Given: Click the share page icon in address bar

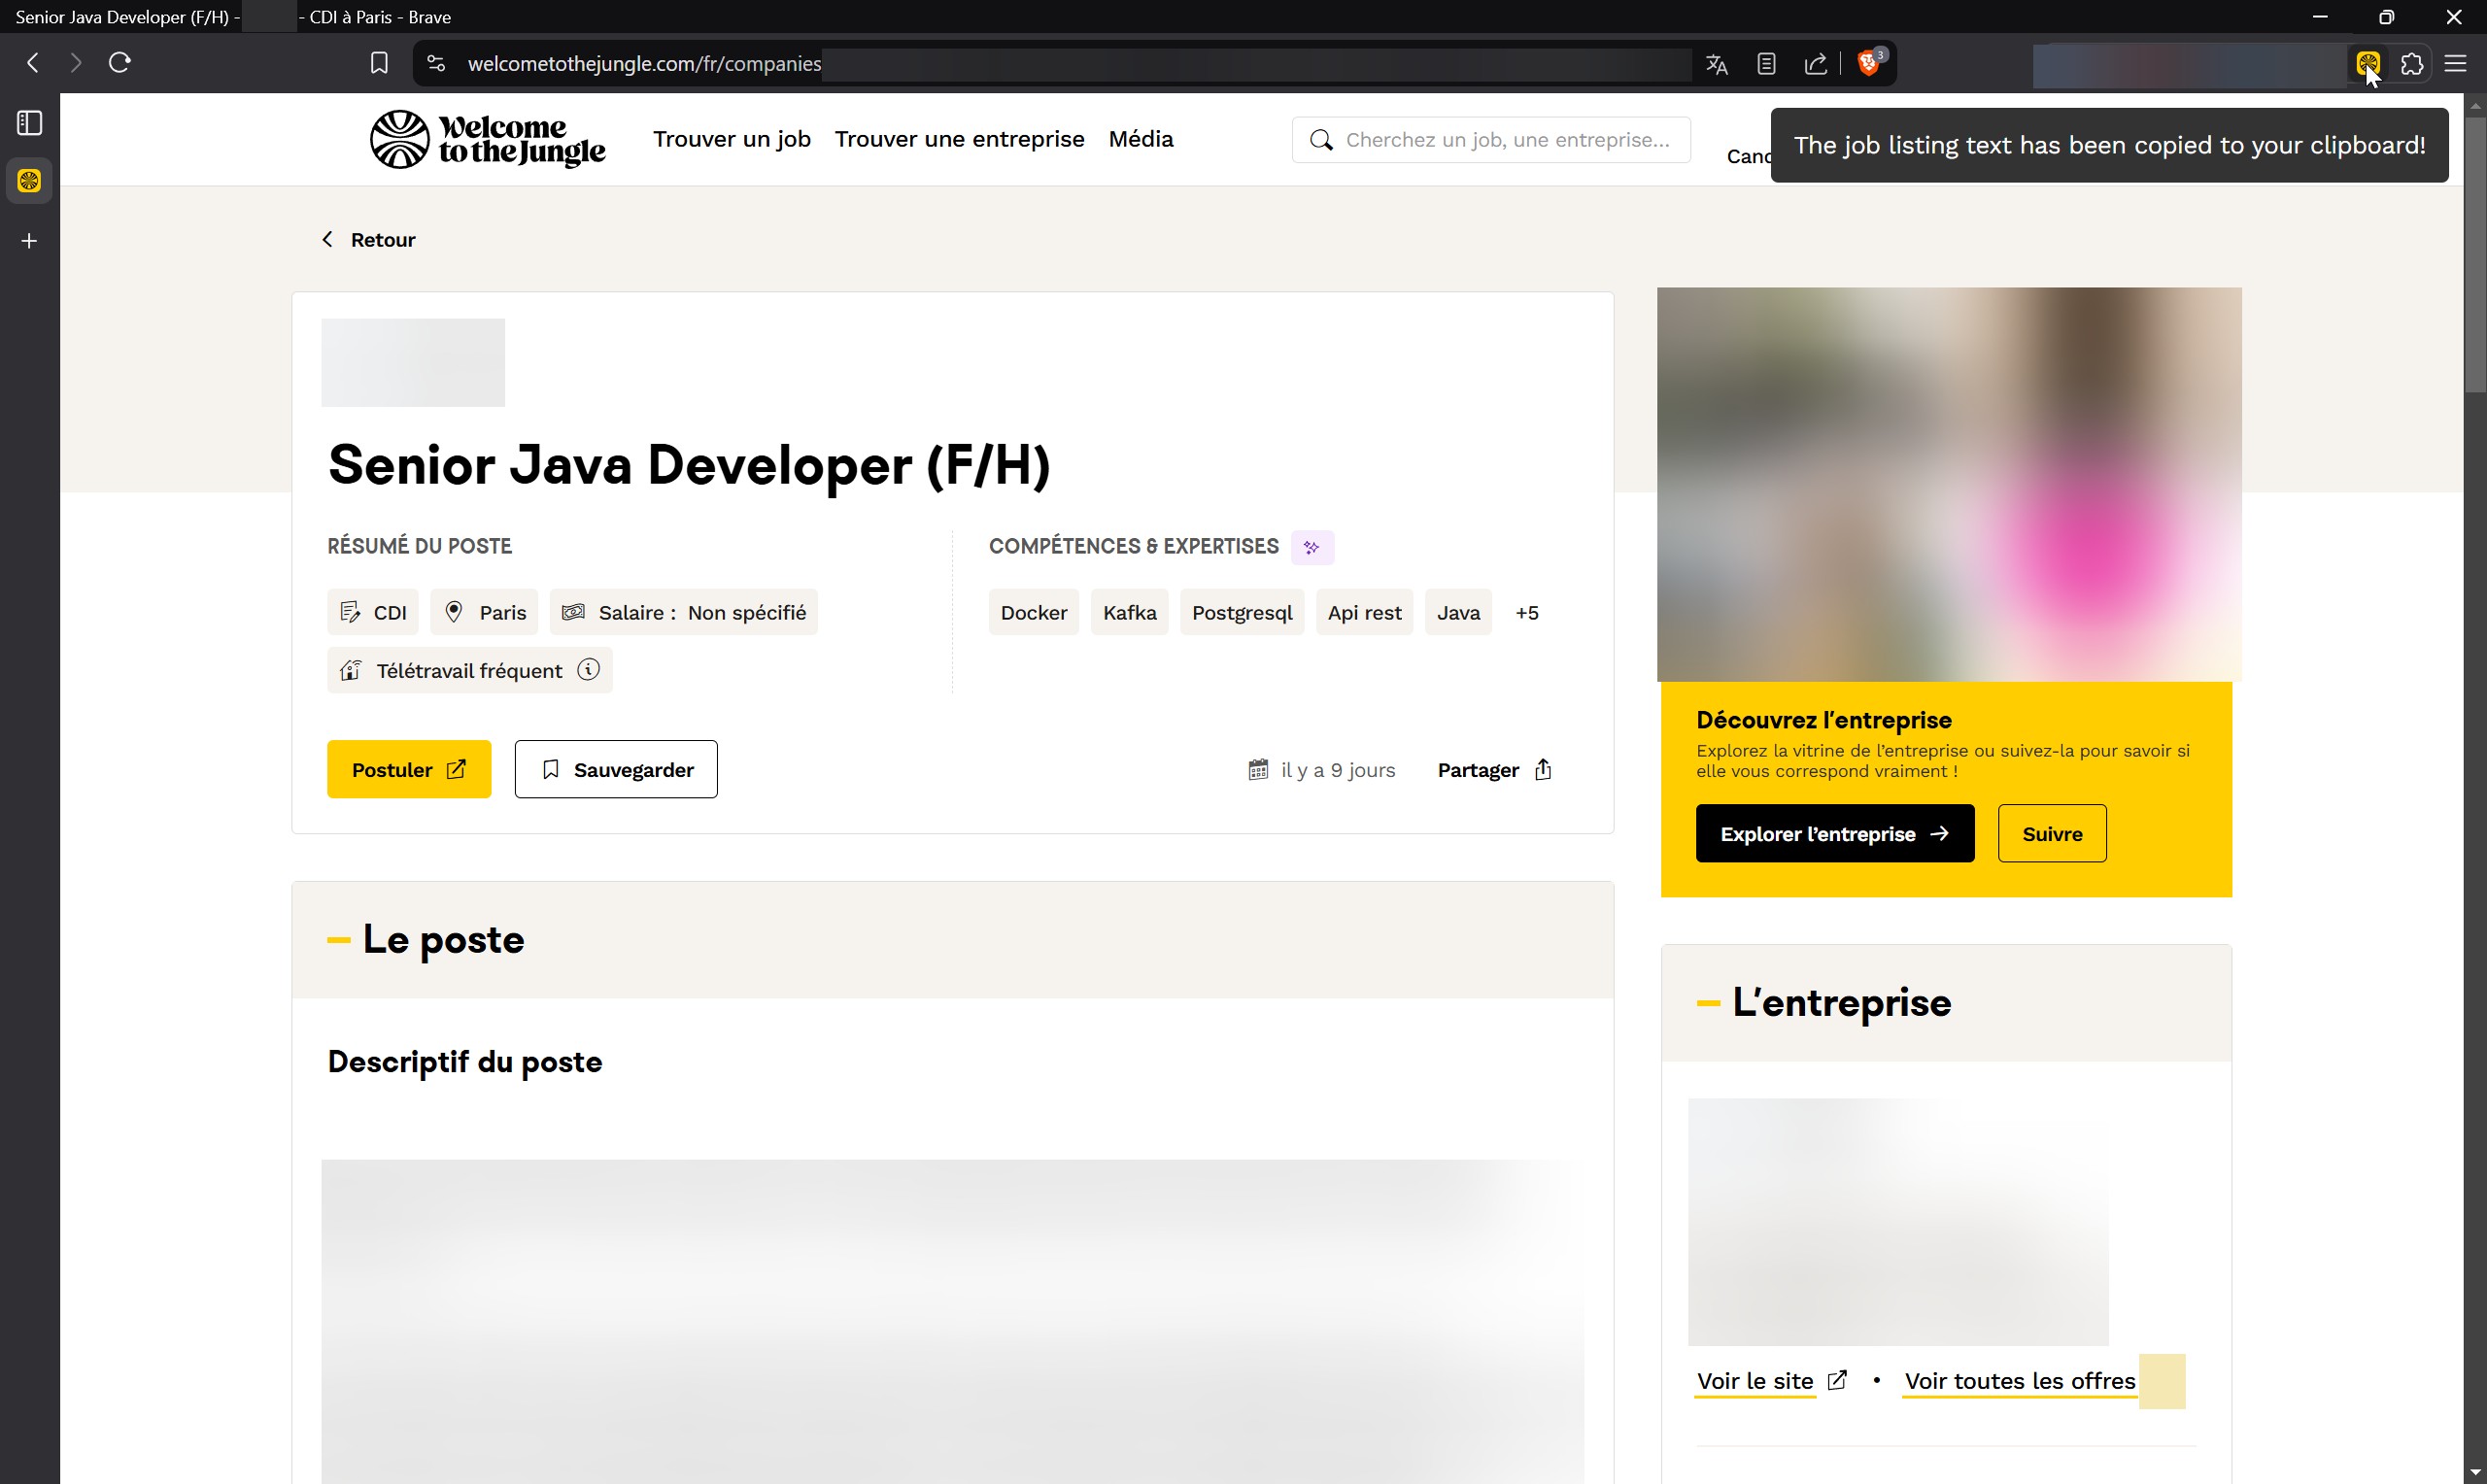Looking at the screenshot, I should (x=1816, y=64).
